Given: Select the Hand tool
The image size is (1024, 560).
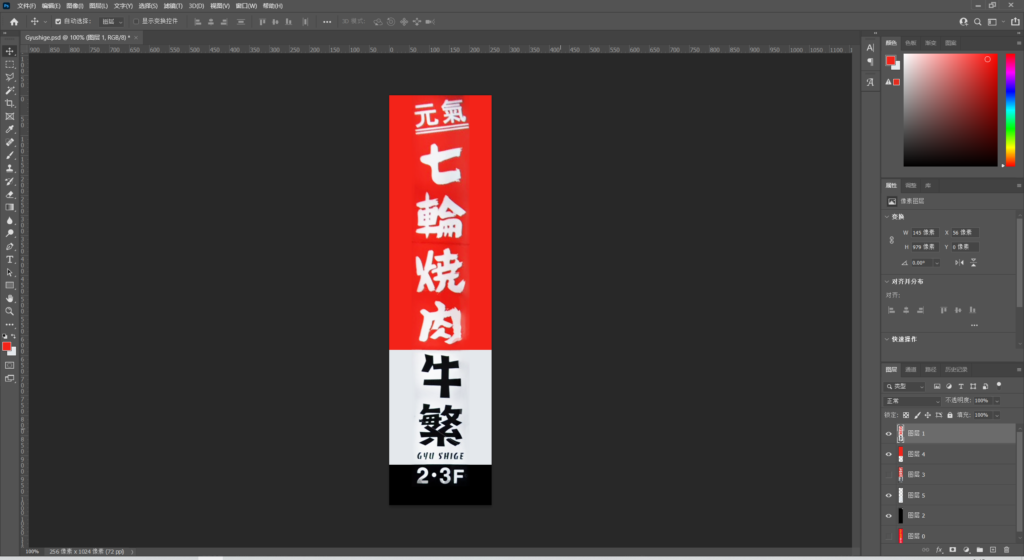Looking at the screenshot, I should pos(9,298).
